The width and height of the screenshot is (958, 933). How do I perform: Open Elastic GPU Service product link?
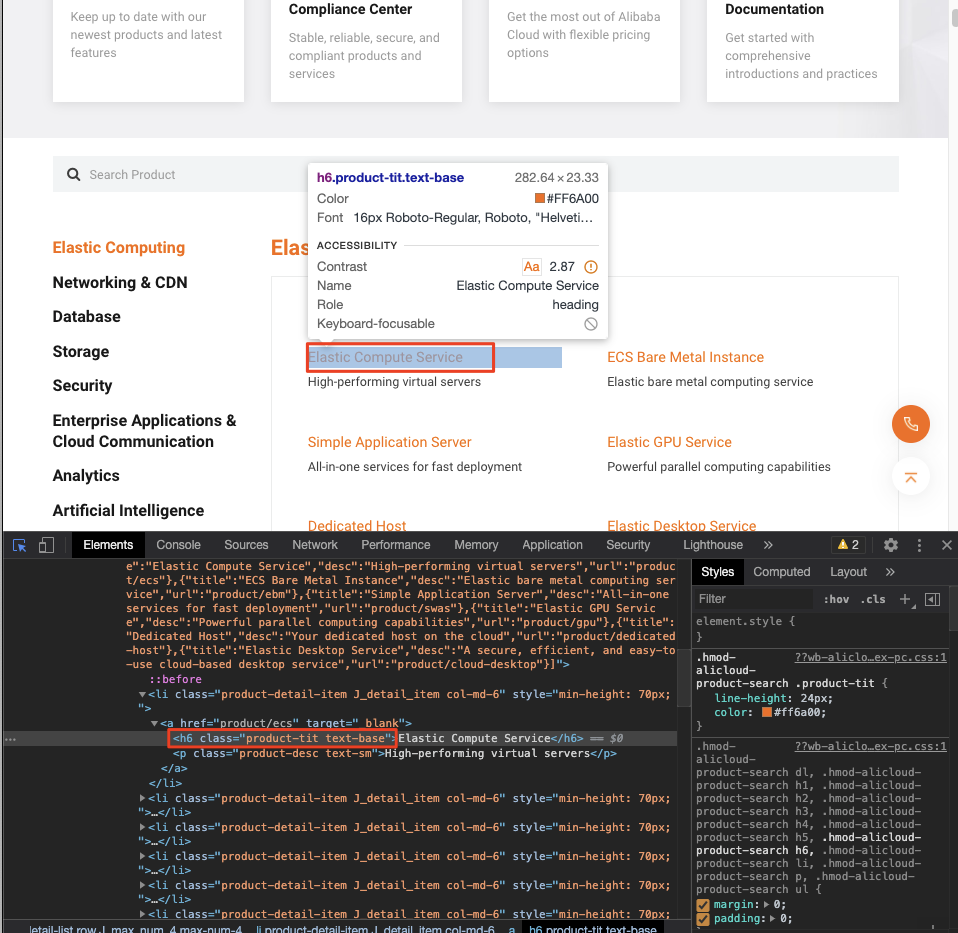click(669, 442)
